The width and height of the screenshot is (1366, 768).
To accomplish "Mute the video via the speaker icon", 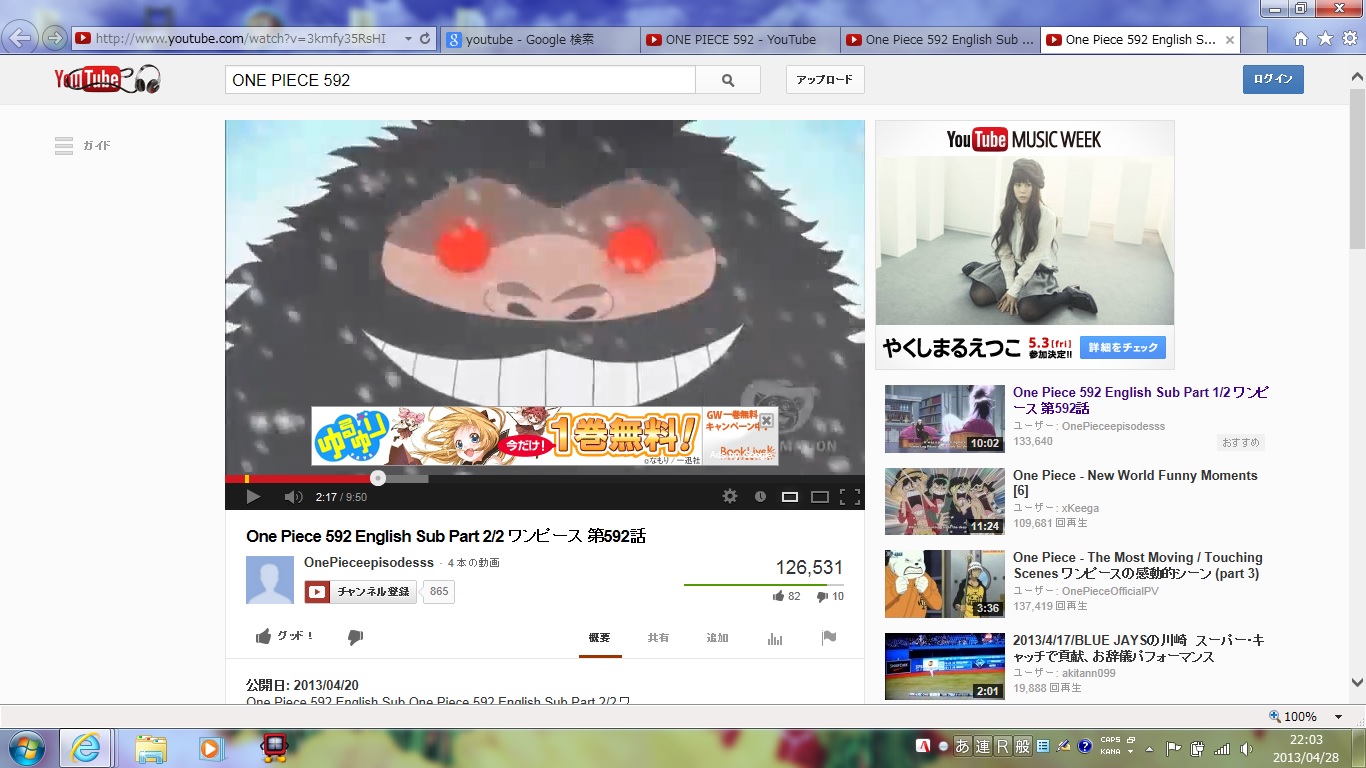I will pyautogui.click(x=293, y=497).
